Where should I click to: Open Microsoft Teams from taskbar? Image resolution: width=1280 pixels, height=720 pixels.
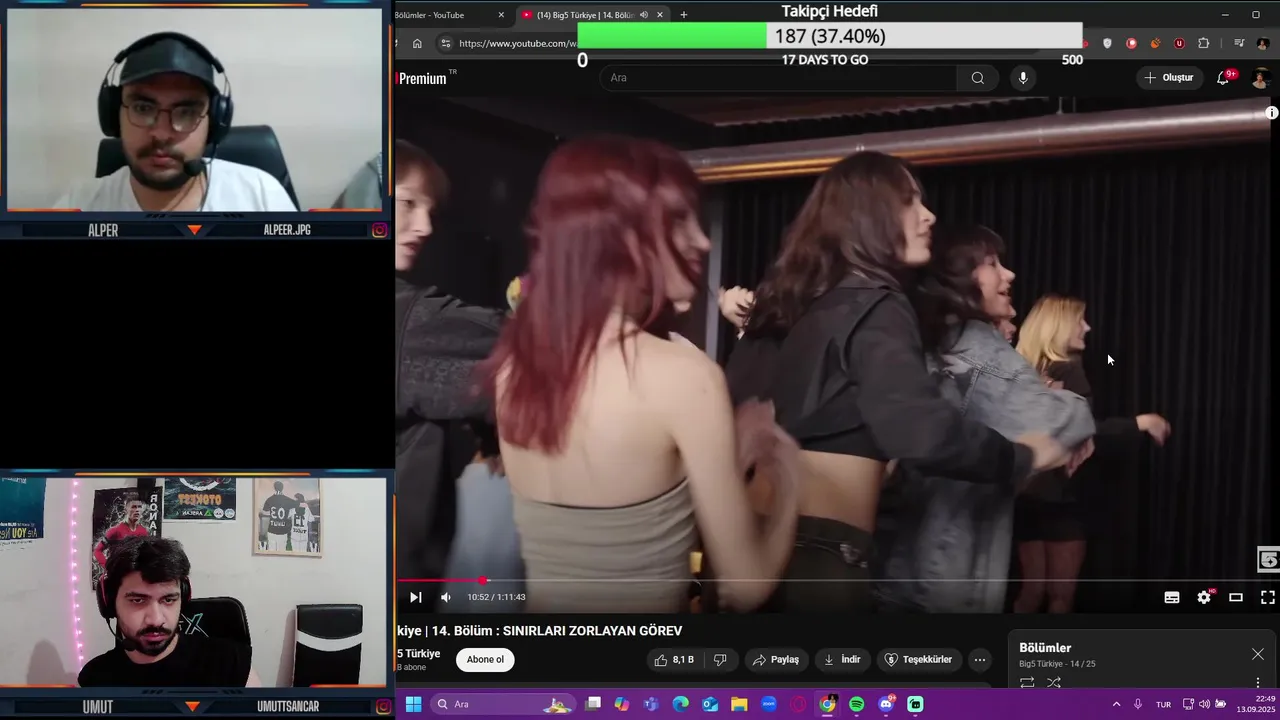pos(651,704)
